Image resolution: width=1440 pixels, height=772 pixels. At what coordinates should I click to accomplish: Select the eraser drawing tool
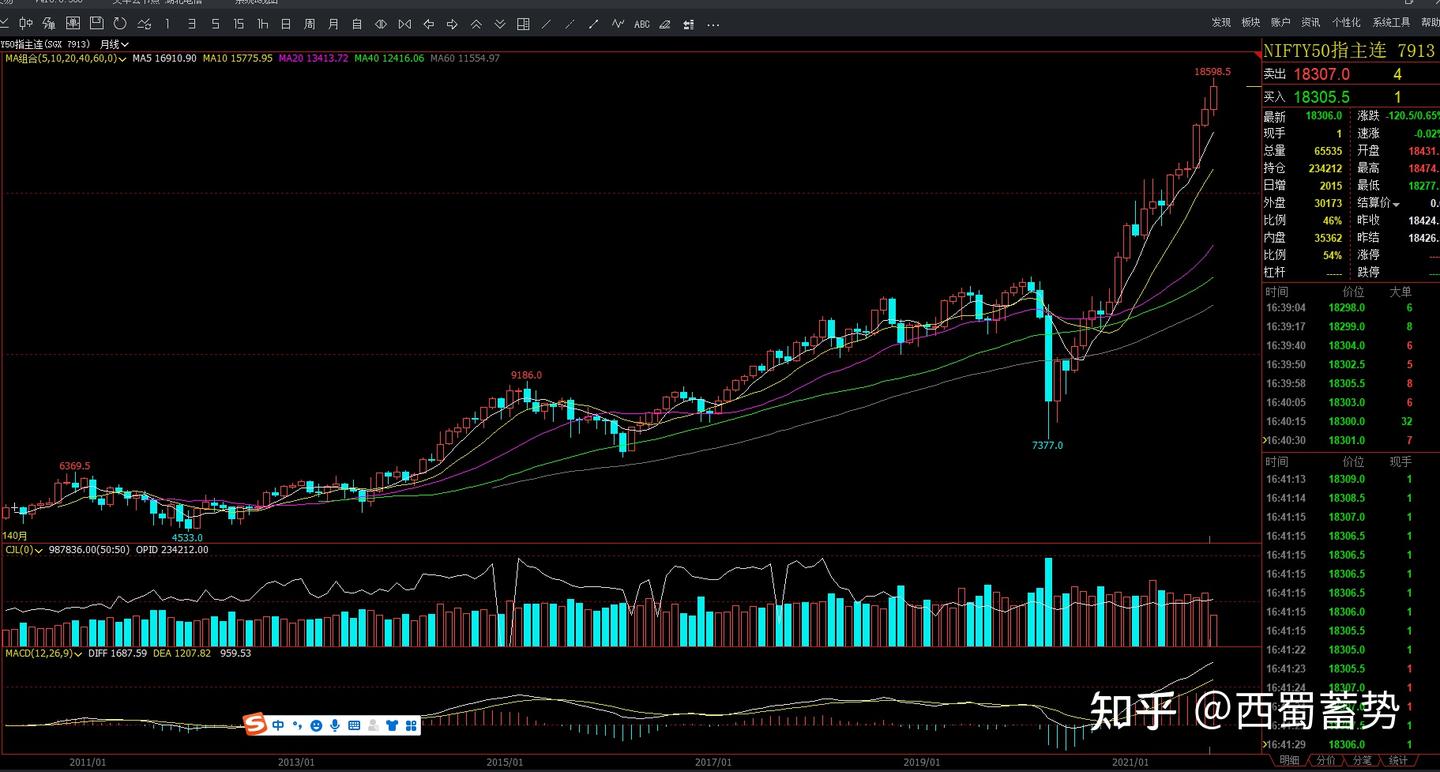(666, 23)
